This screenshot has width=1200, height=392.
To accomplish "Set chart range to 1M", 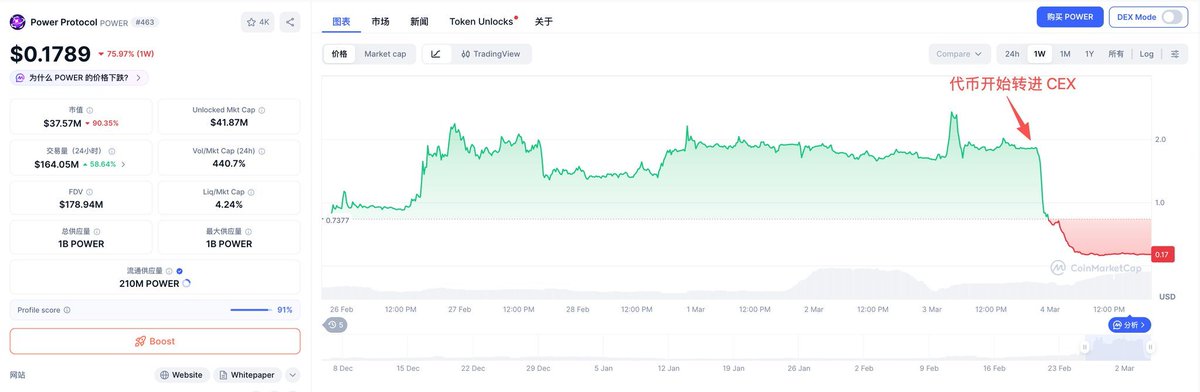I will pos(1065,54).
